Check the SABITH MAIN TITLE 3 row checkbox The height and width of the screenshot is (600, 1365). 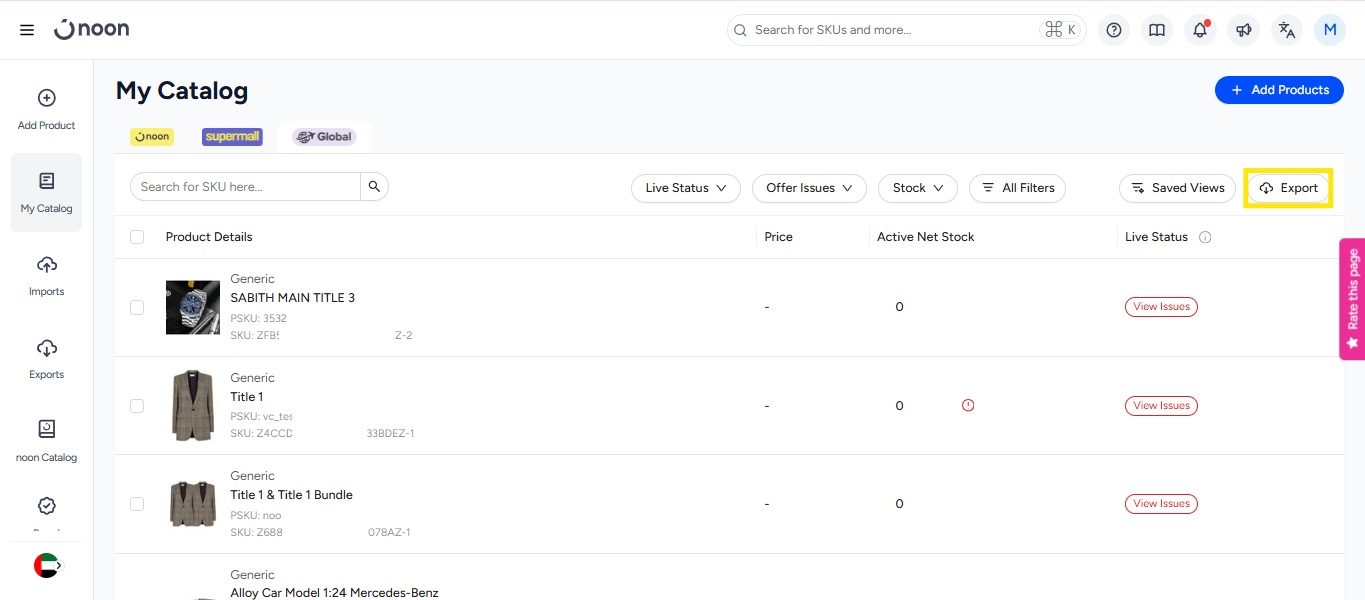(x=137, y=307)
